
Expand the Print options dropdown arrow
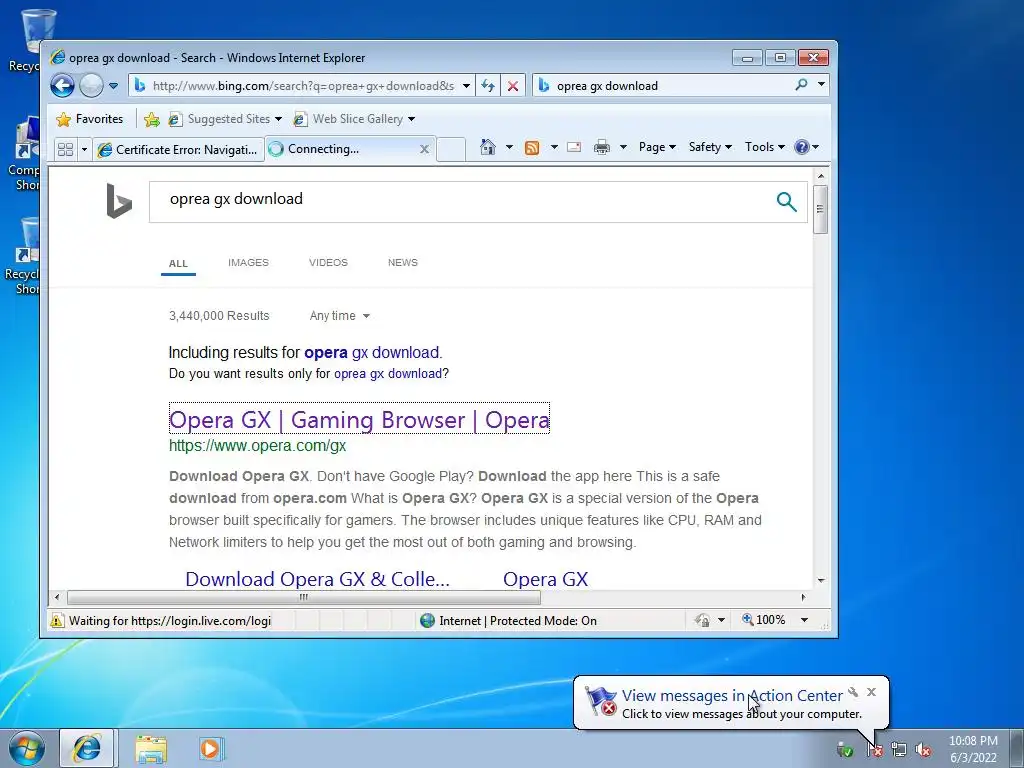623,148
